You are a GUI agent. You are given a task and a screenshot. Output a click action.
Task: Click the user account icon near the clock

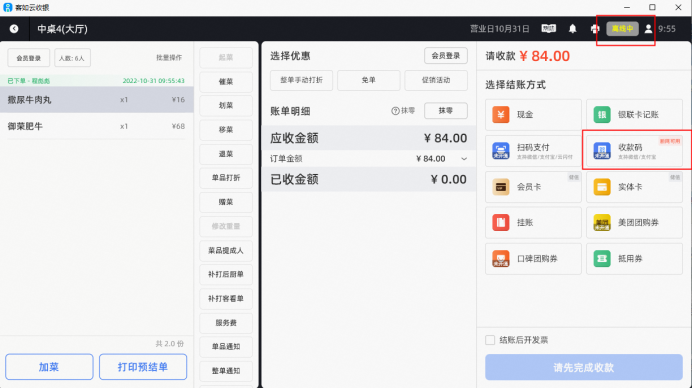click(648, 29)
